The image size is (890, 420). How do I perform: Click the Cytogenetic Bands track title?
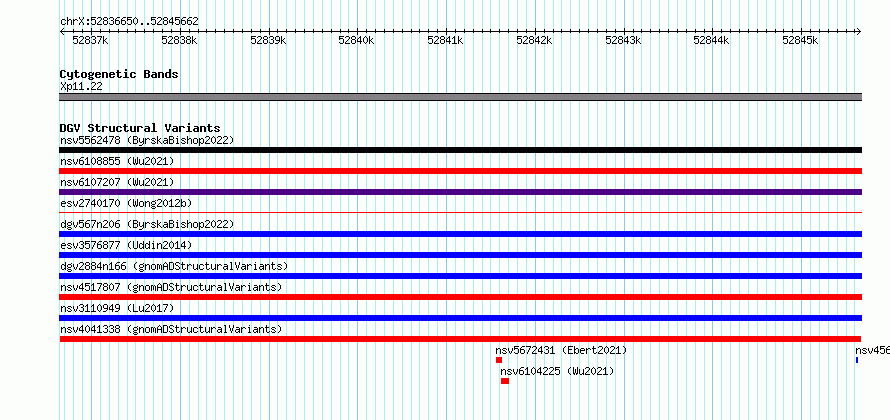coord(119,74)
